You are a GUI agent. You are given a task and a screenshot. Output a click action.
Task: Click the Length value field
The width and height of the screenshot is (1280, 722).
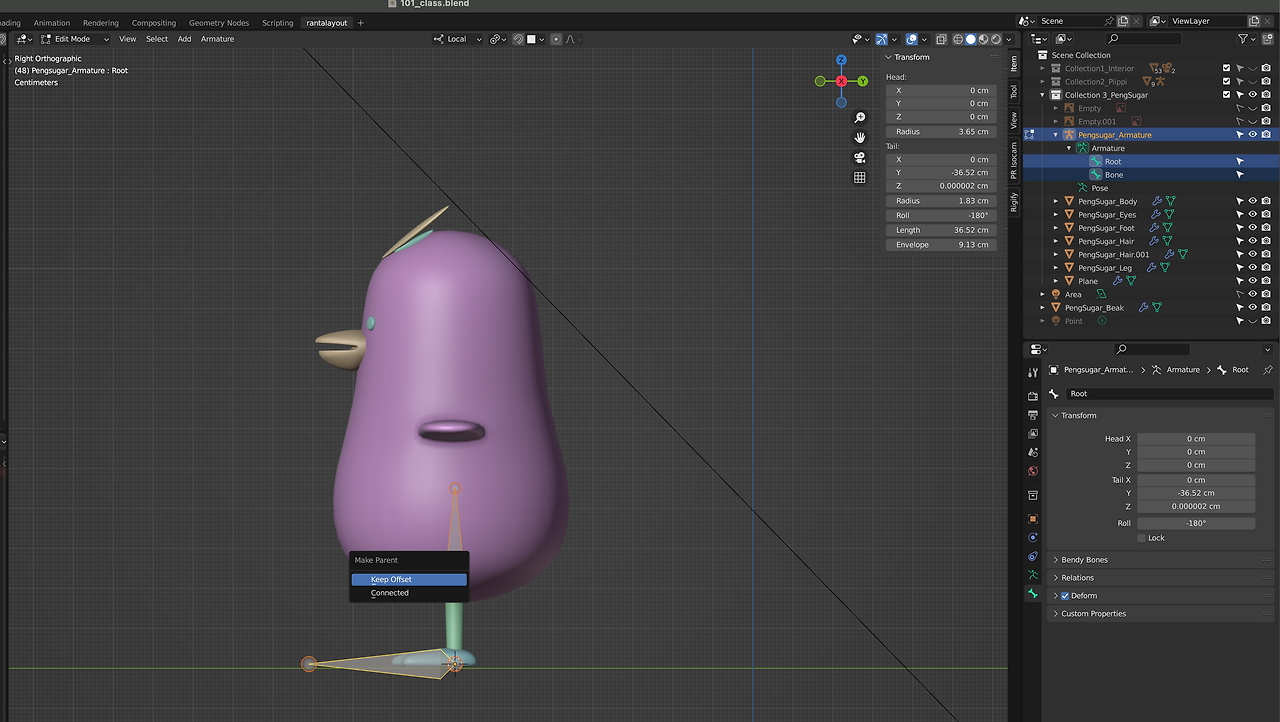point(940,230)
